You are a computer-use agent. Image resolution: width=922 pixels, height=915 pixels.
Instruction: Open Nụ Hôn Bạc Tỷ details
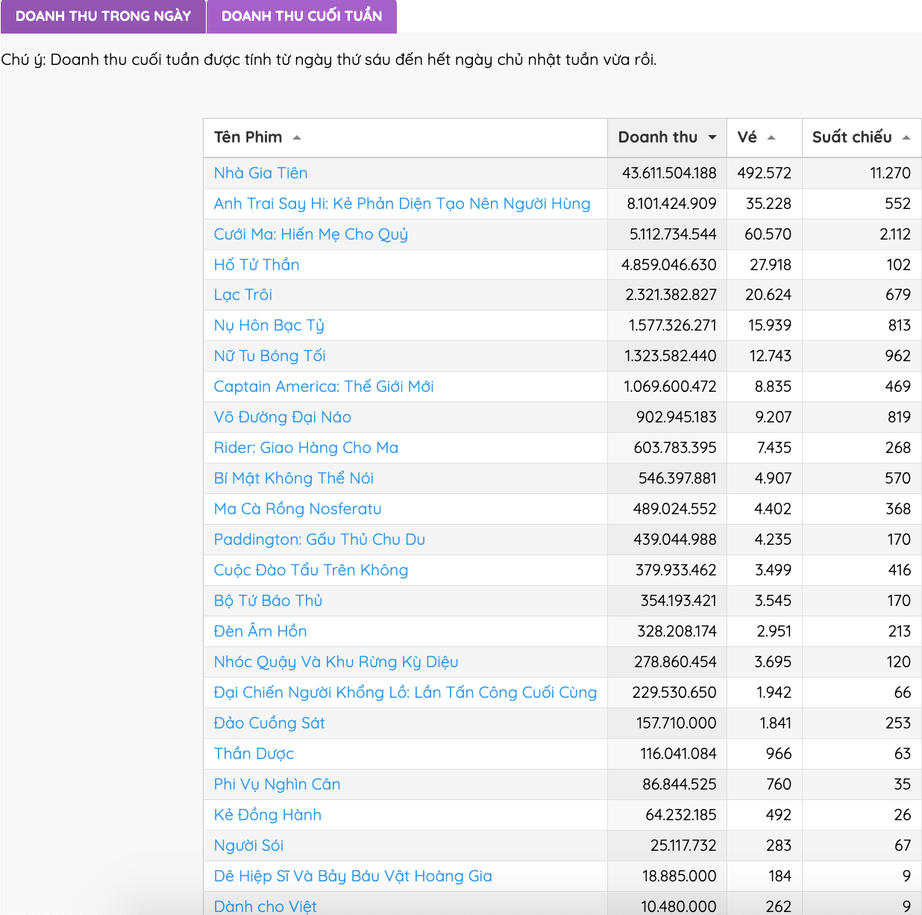[268, 326]
